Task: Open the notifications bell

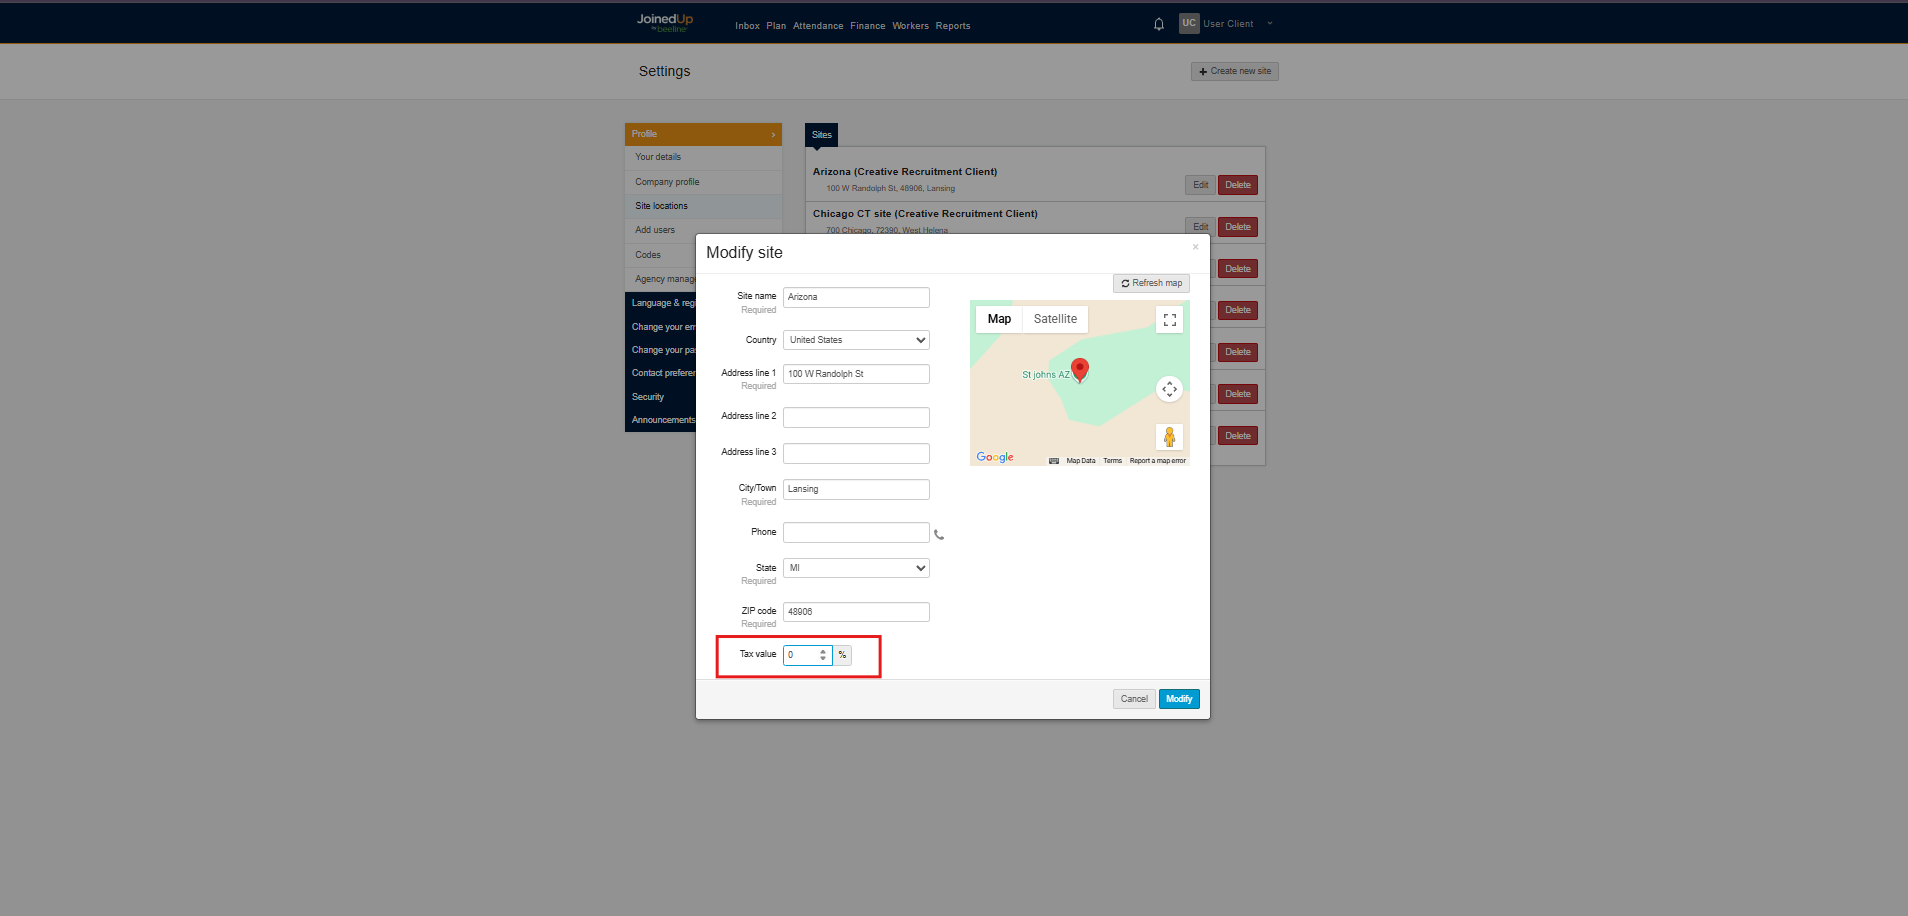Action: 1158,24
